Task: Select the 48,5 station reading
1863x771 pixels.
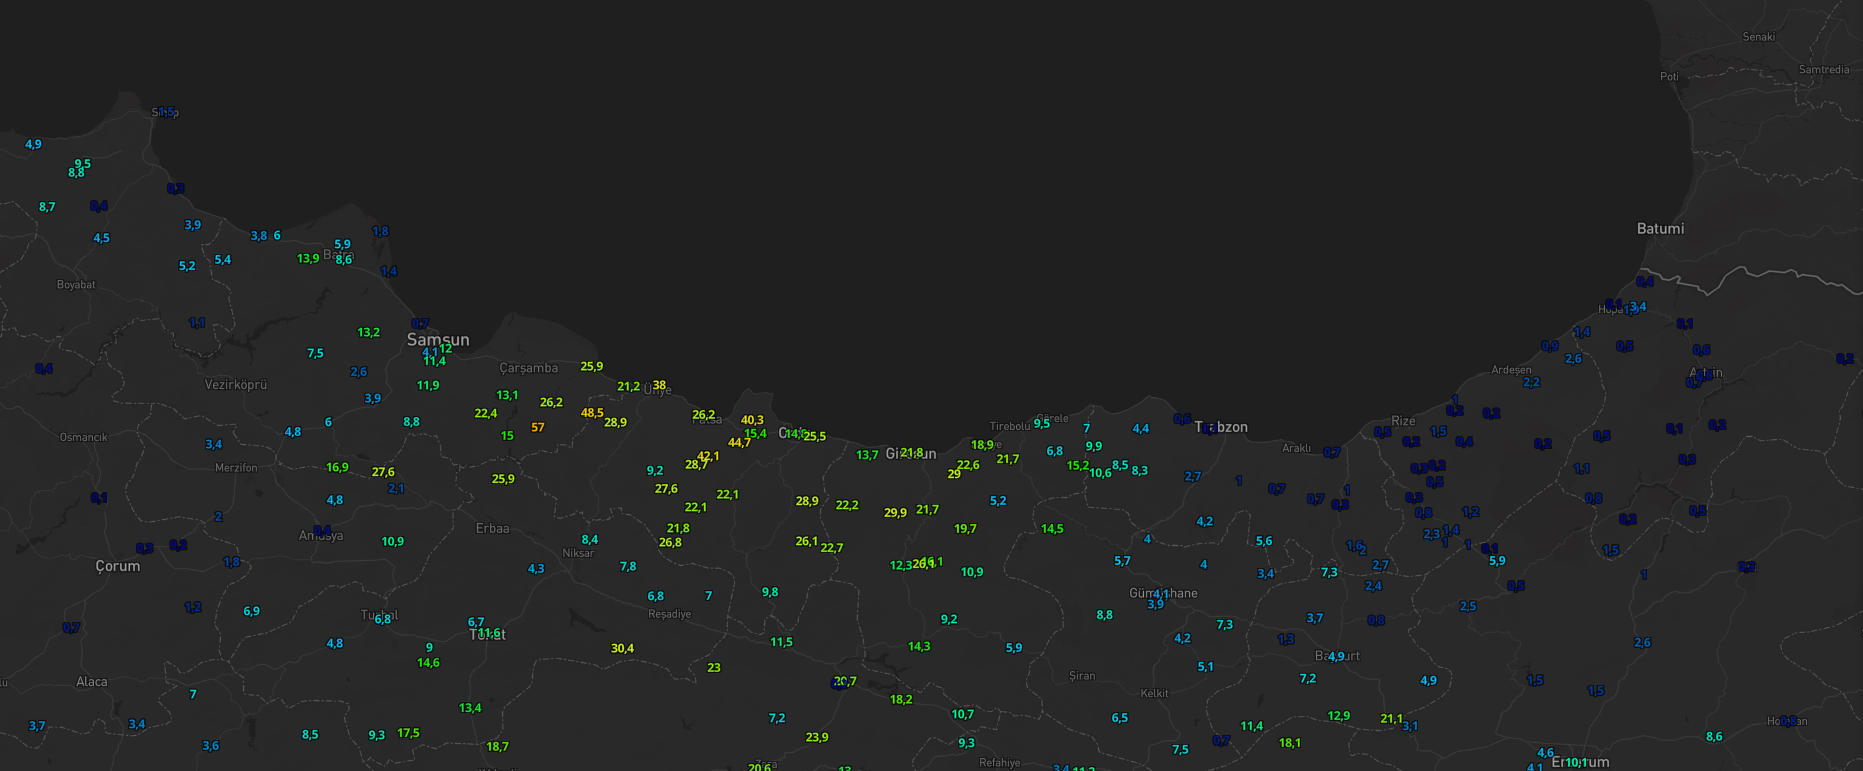Action: pyautogui.click(x=592, y=413)
